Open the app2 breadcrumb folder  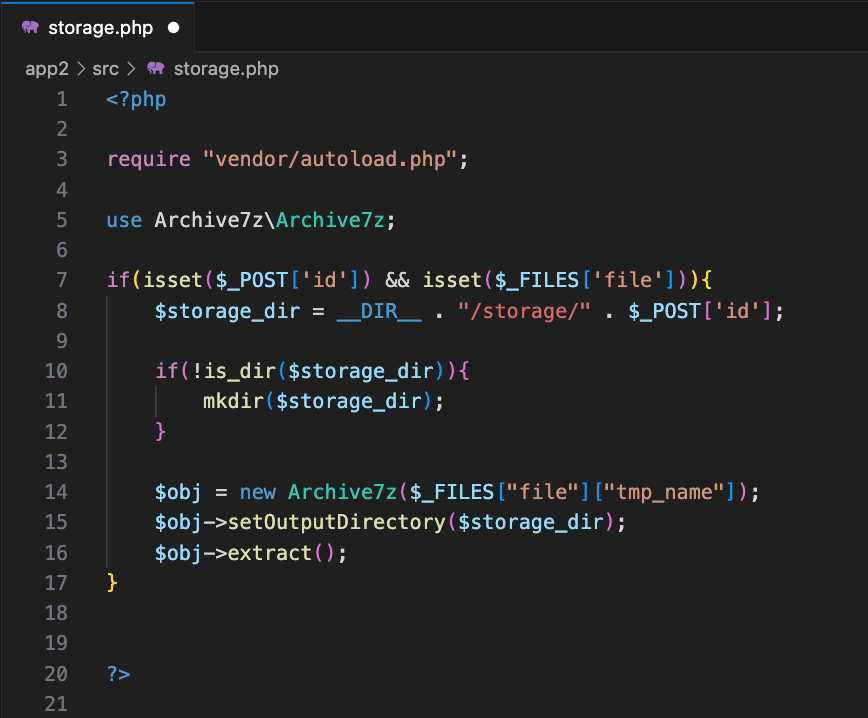46,69
